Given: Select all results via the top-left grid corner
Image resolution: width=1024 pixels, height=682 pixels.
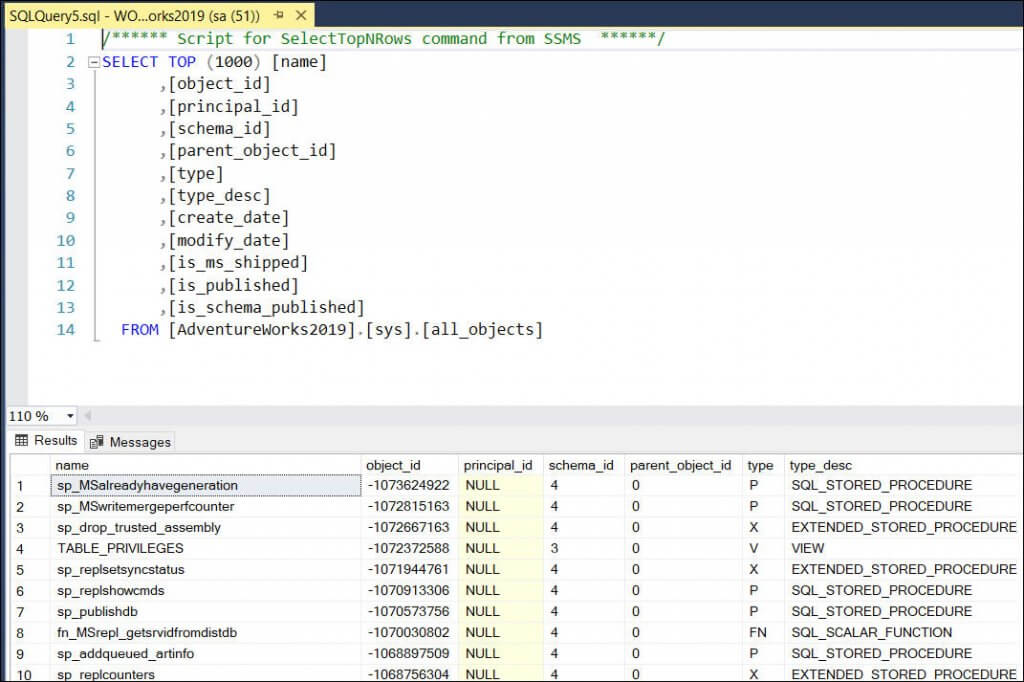Looking at the screenshot, I should click(28, 465).
